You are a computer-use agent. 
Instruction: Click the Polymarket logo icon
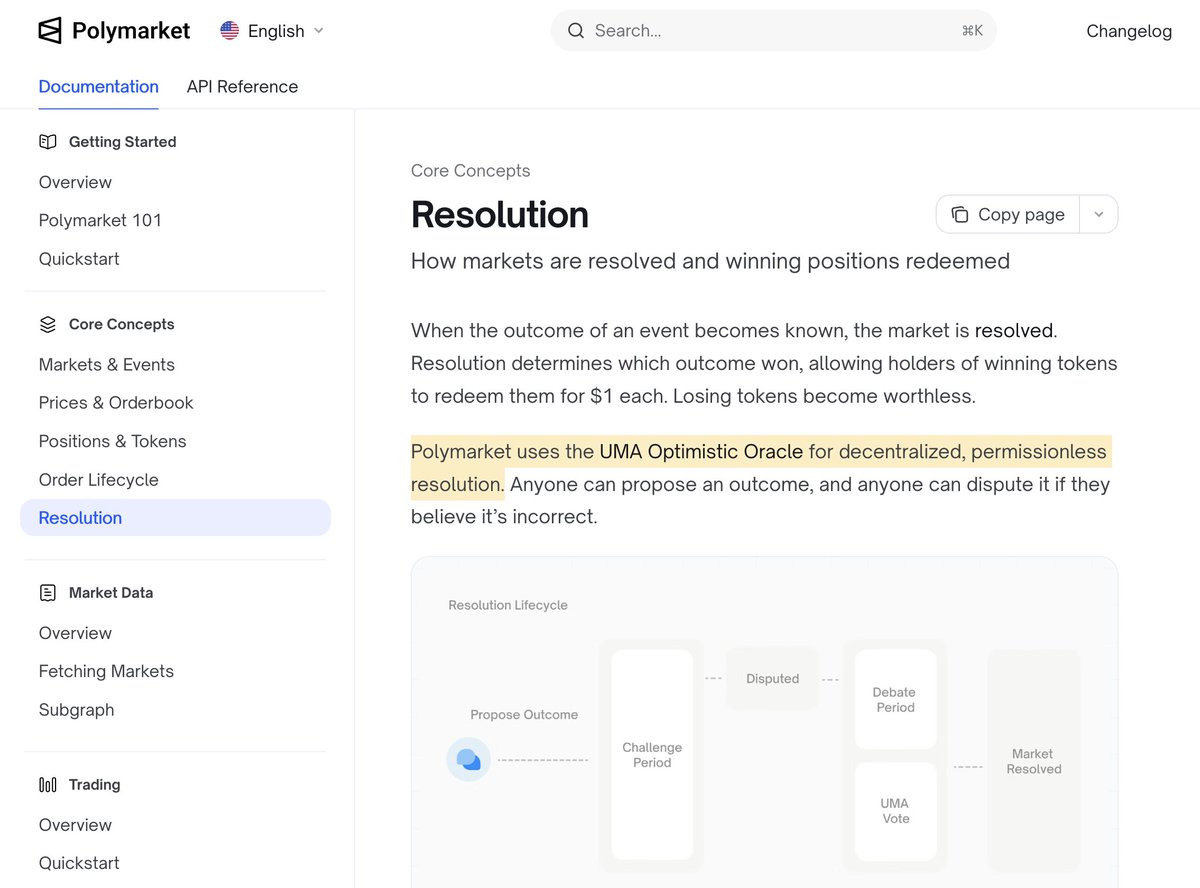pyautogui.click(x=50, y=31)
